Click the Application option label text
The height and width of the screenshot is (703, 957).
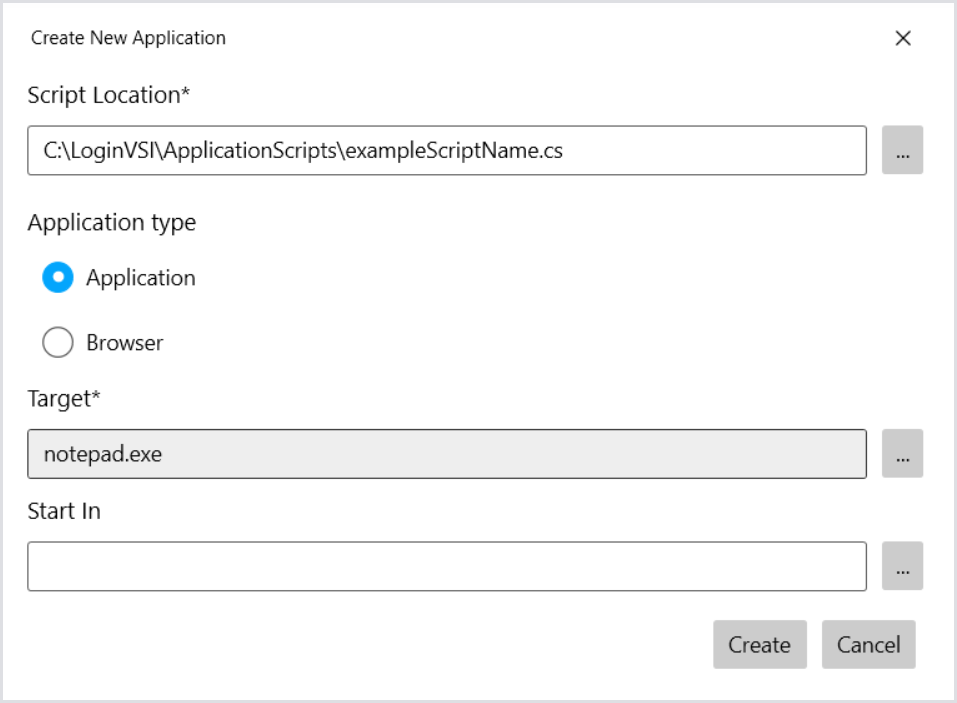140,278
